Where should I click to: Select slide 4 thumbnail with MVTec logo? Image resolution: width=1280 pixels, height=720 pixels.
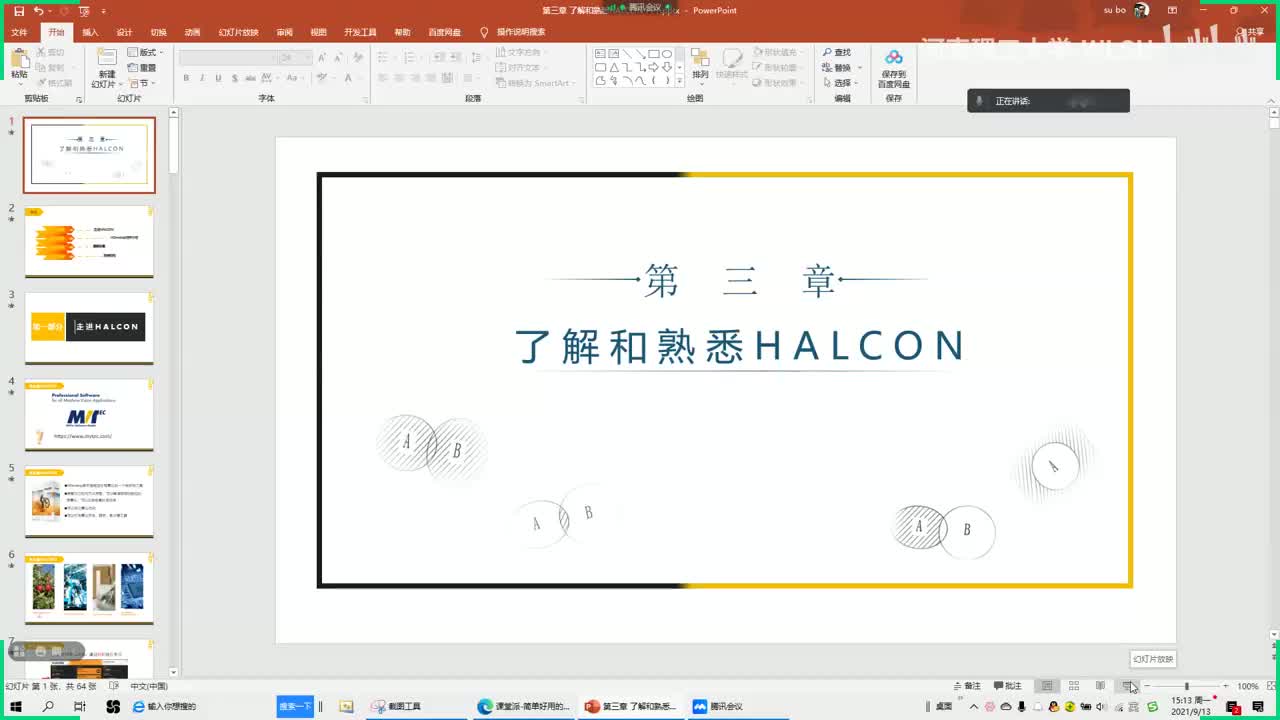(x=89, y=415)
